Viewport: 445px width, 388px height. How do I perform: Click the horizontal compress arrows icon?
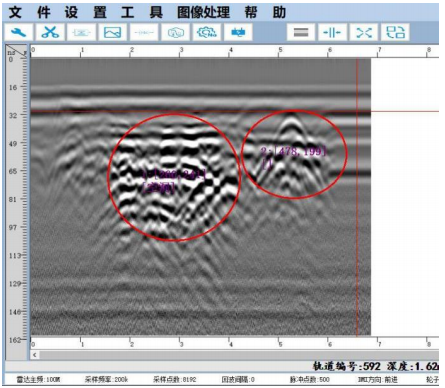[x=332, y=32]
